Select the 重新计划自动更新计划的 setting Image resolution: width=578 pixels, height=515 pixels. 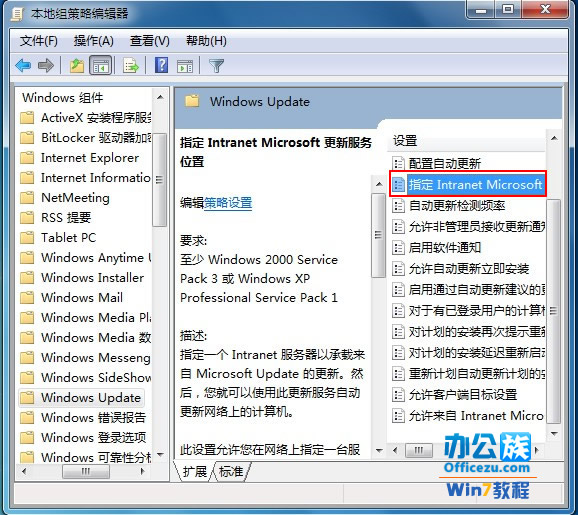point(469,374)
